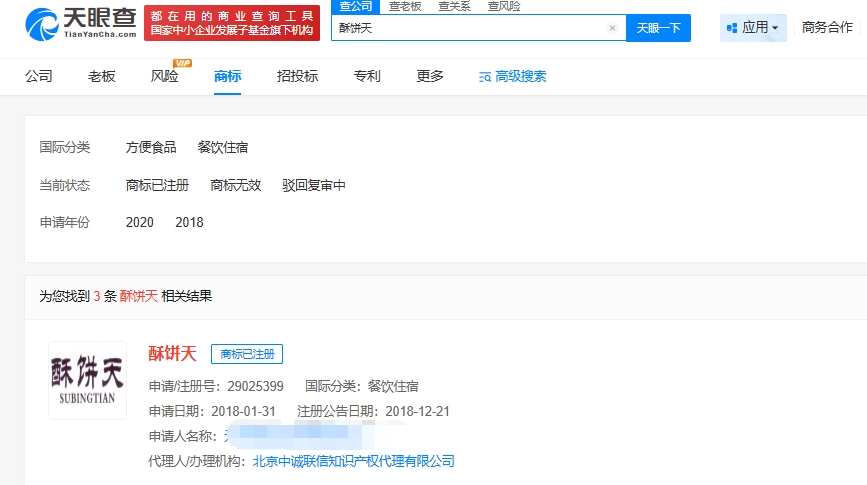The image size is (867, 485).
Task: Open the 应用 dropdown menu
Action: pos(753,28)
